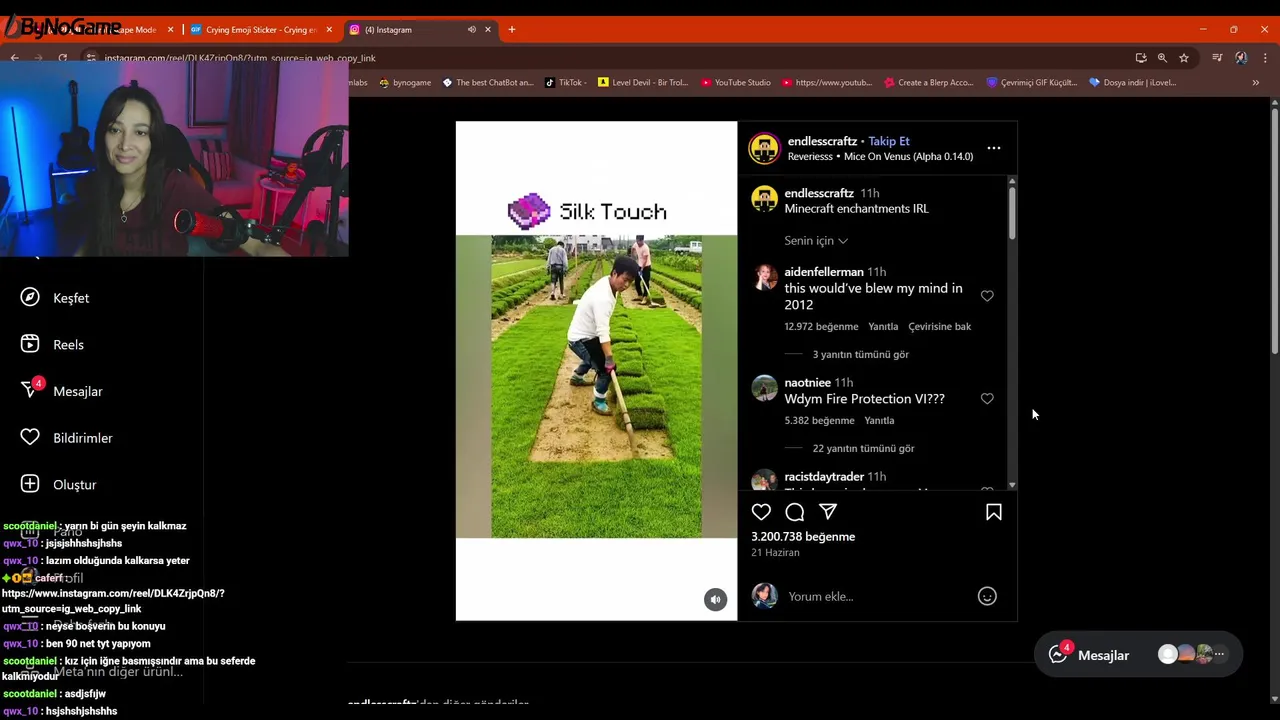Open Mice On Venus audio link
The width and height of the screenshot is (1280, 720).
point(908,157)
